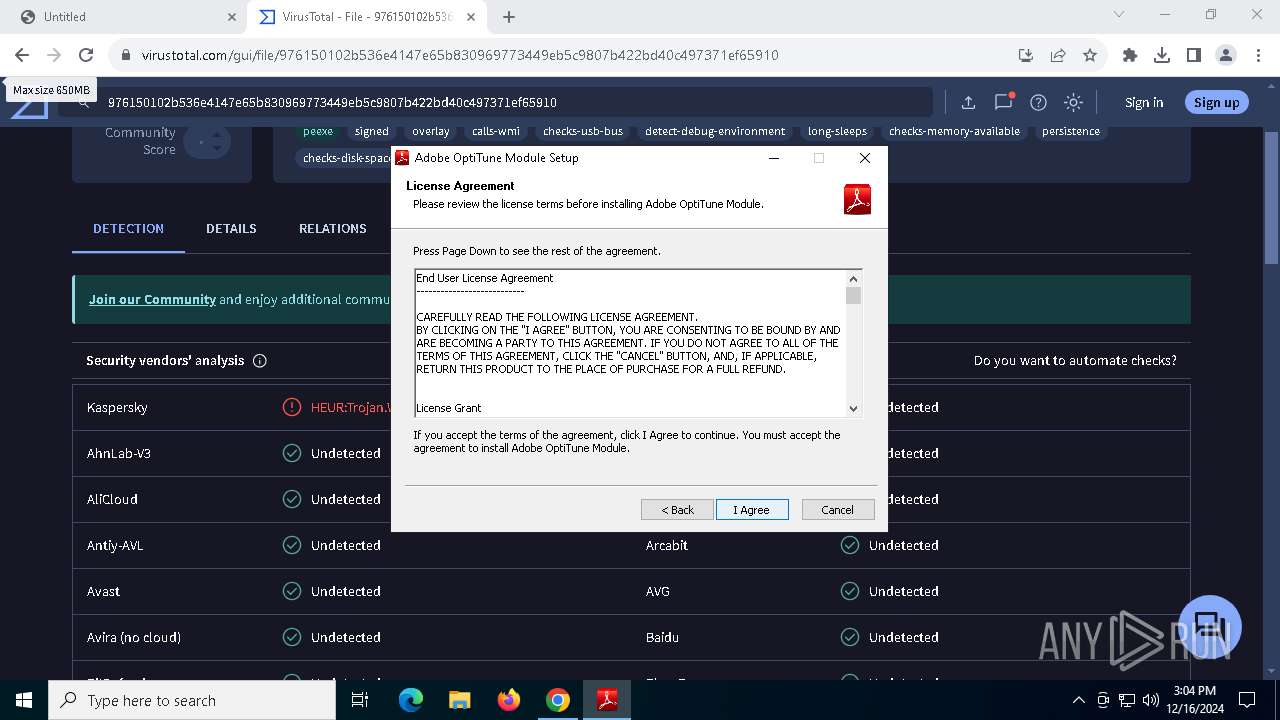Open Chrome downloads icon

(x=1162, y=55)
